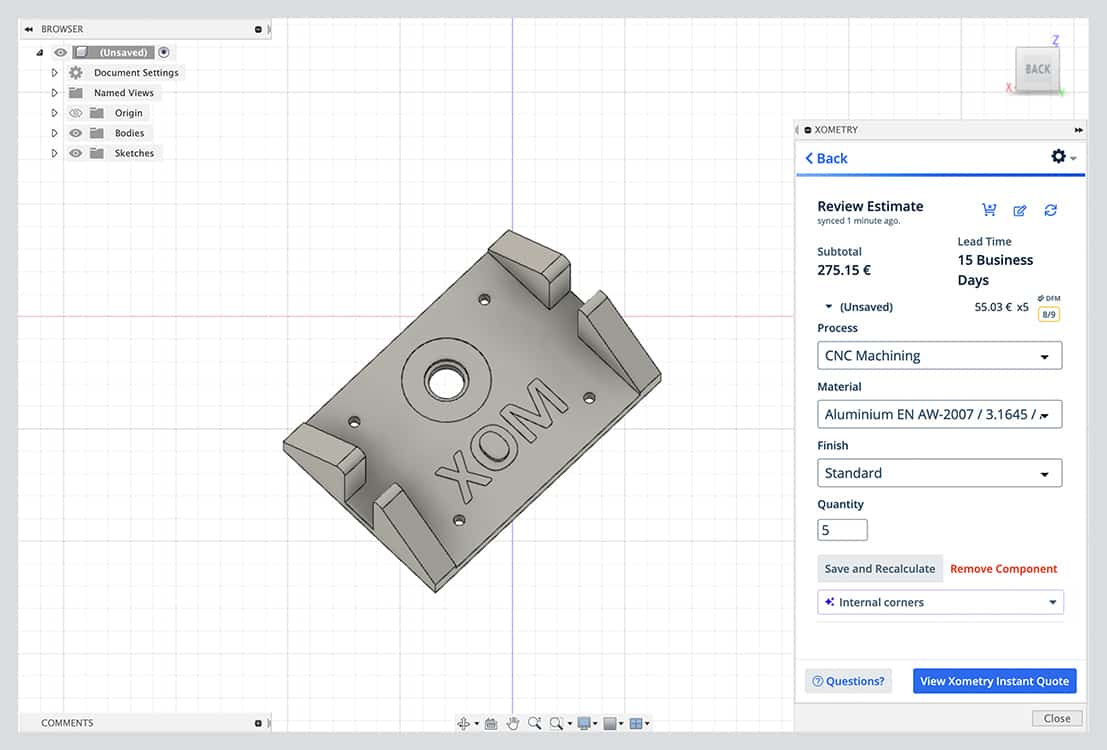Click View Xometry Instant Quote button
Screen dimensions: 1107x750
point(994,681)
